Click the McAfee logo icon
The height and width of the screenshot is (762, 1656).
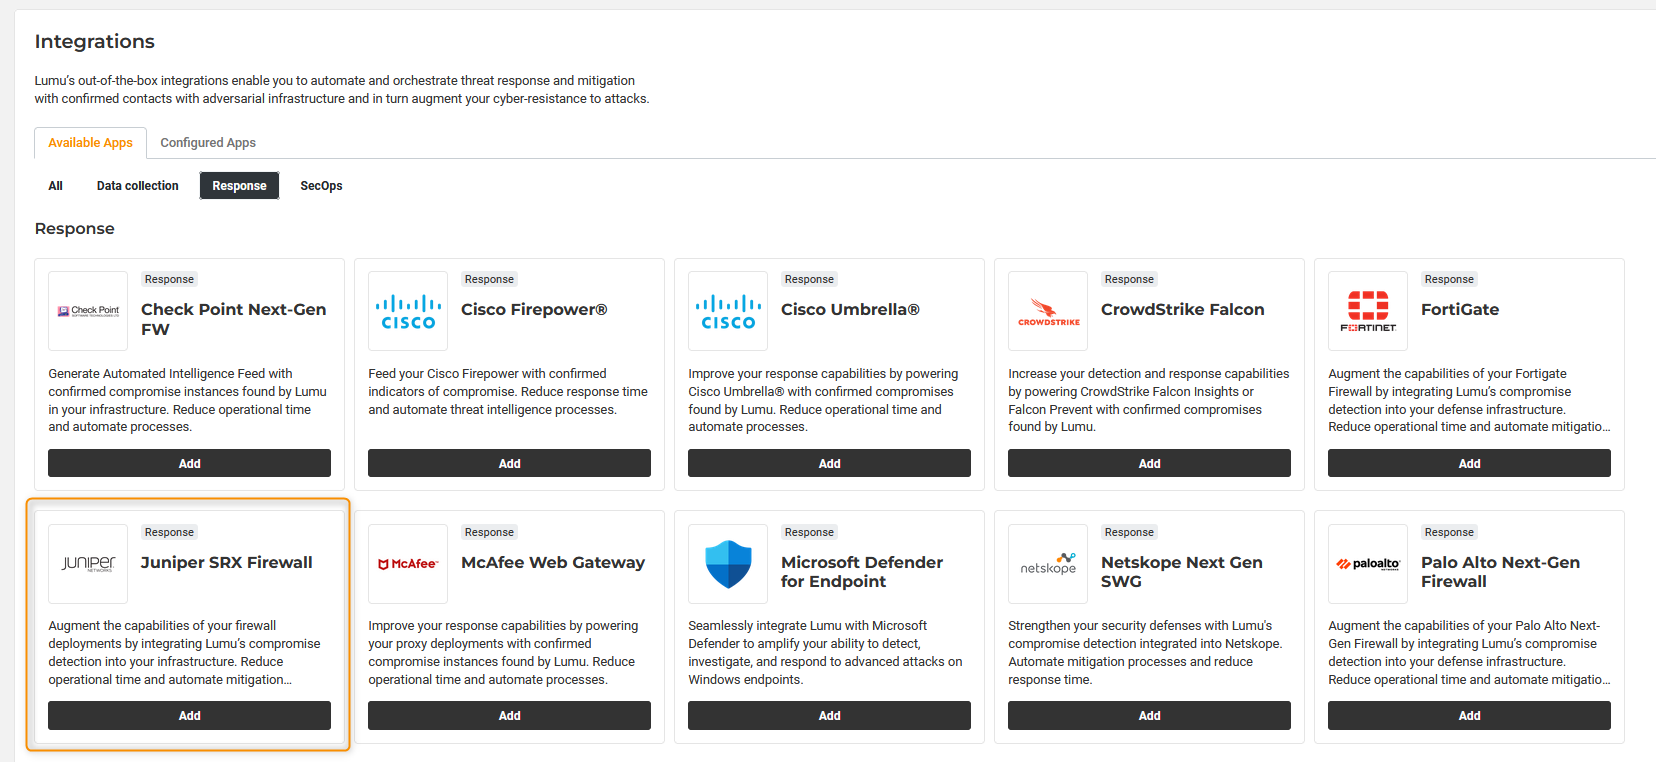coord(408,564)
